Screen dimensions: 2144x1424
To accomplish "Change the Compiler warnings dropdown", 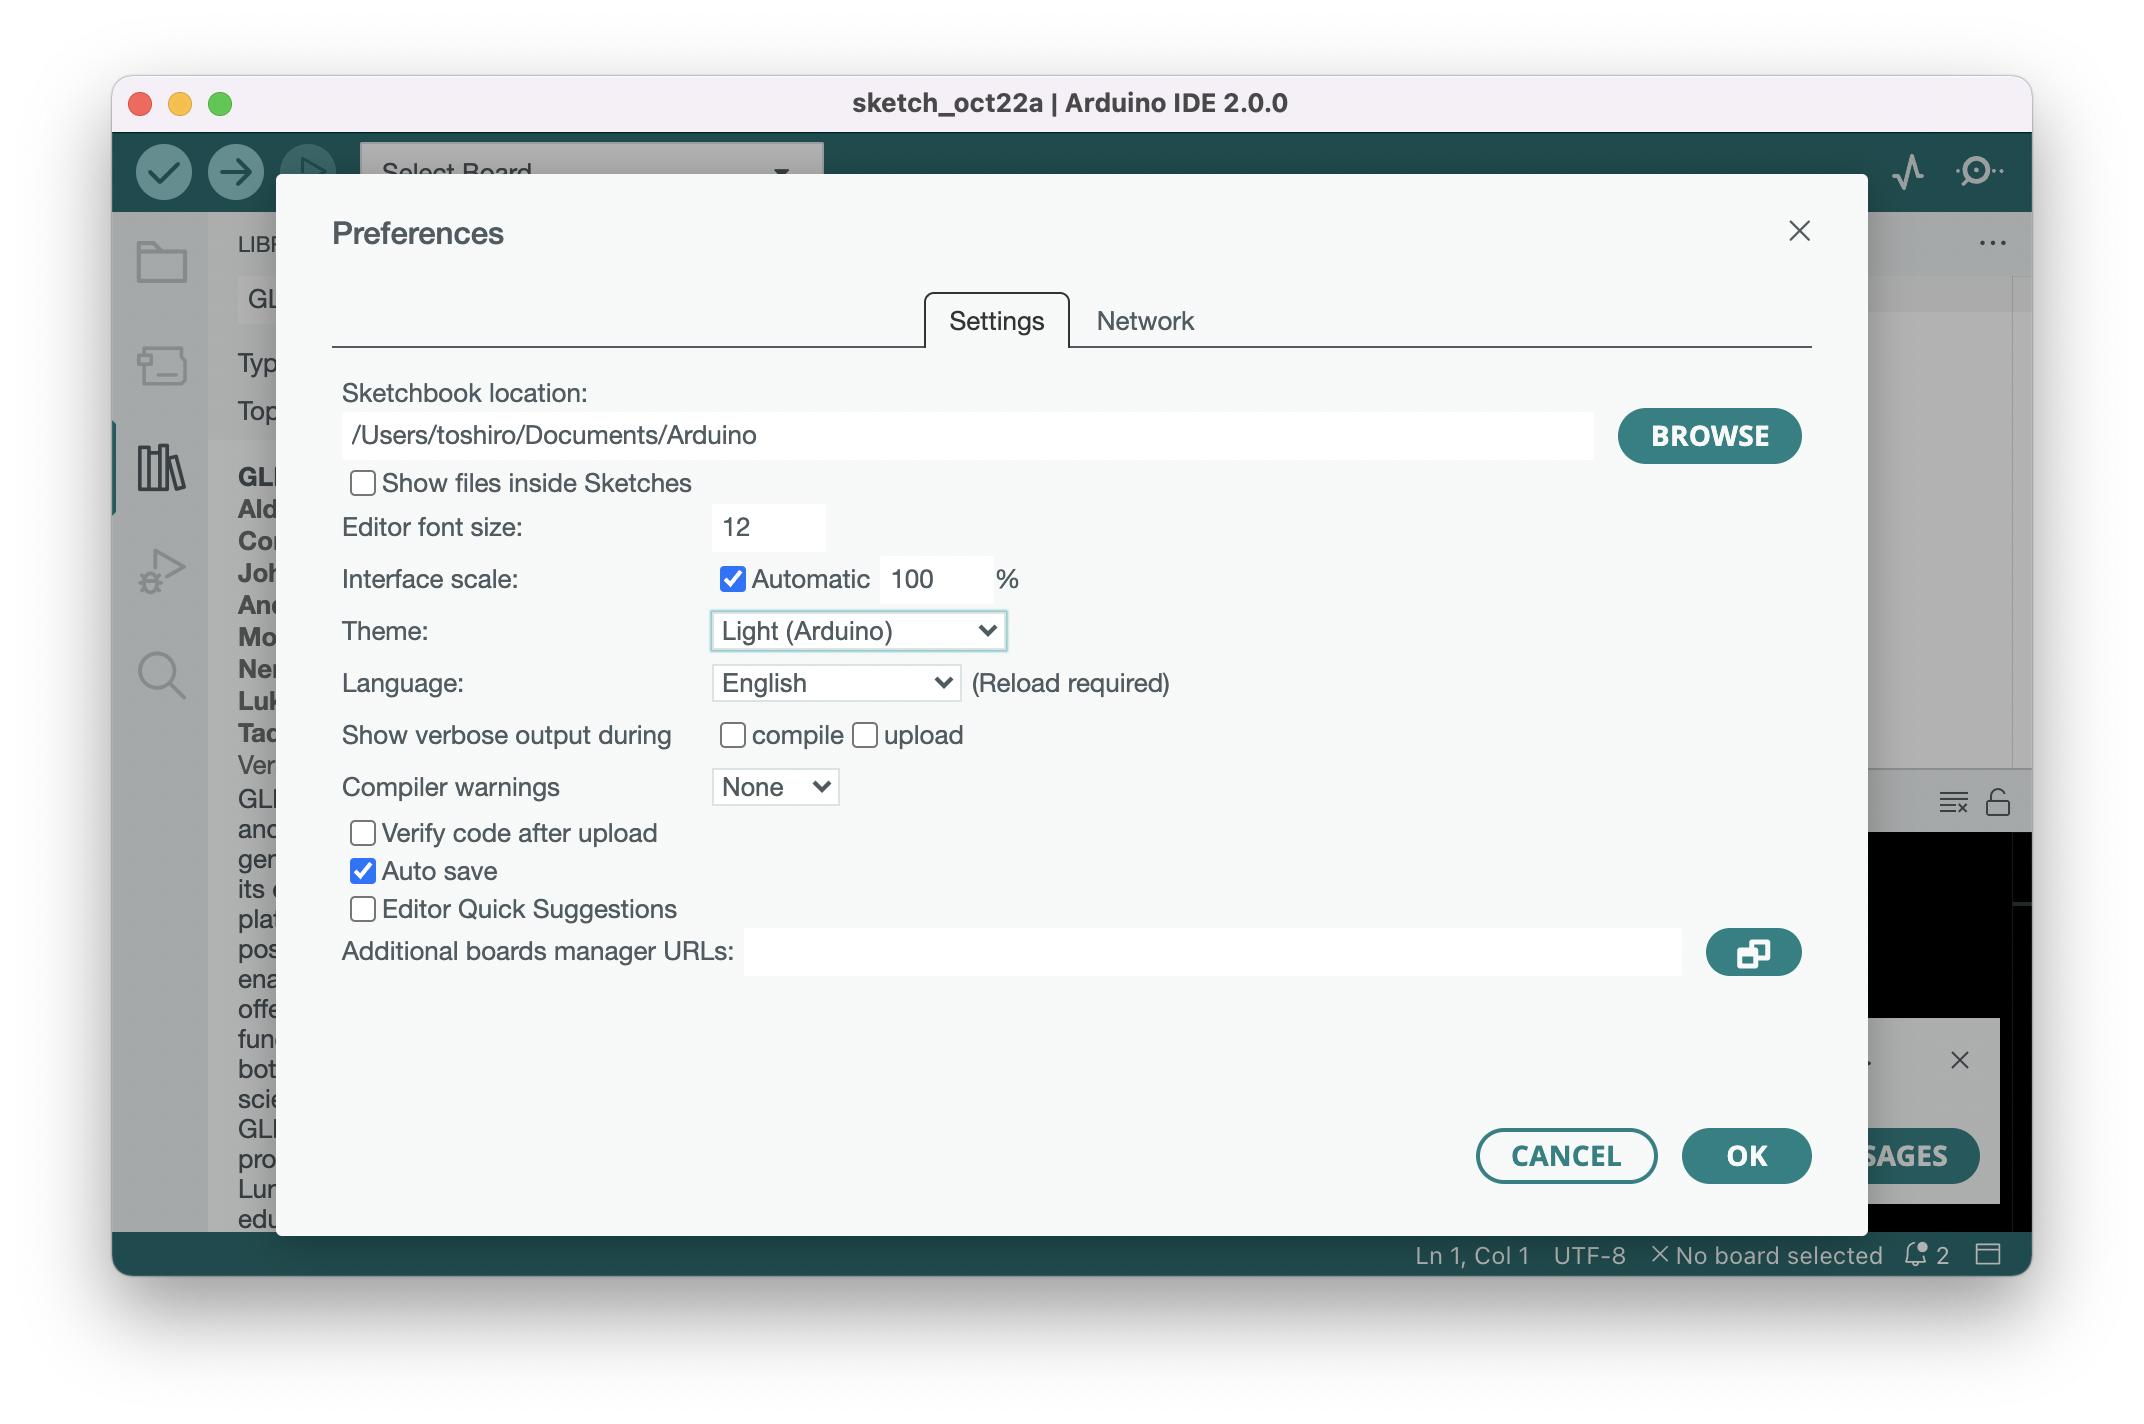I will pyautogui.click(x=774, y=787).
